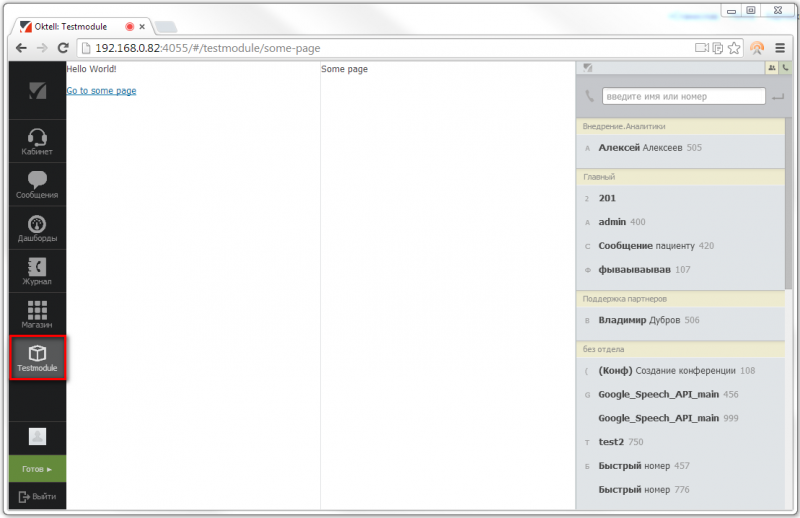Click the Oktell logo in sidebar
This screenshot has width=800, height=518.
(x=37, y=91)
